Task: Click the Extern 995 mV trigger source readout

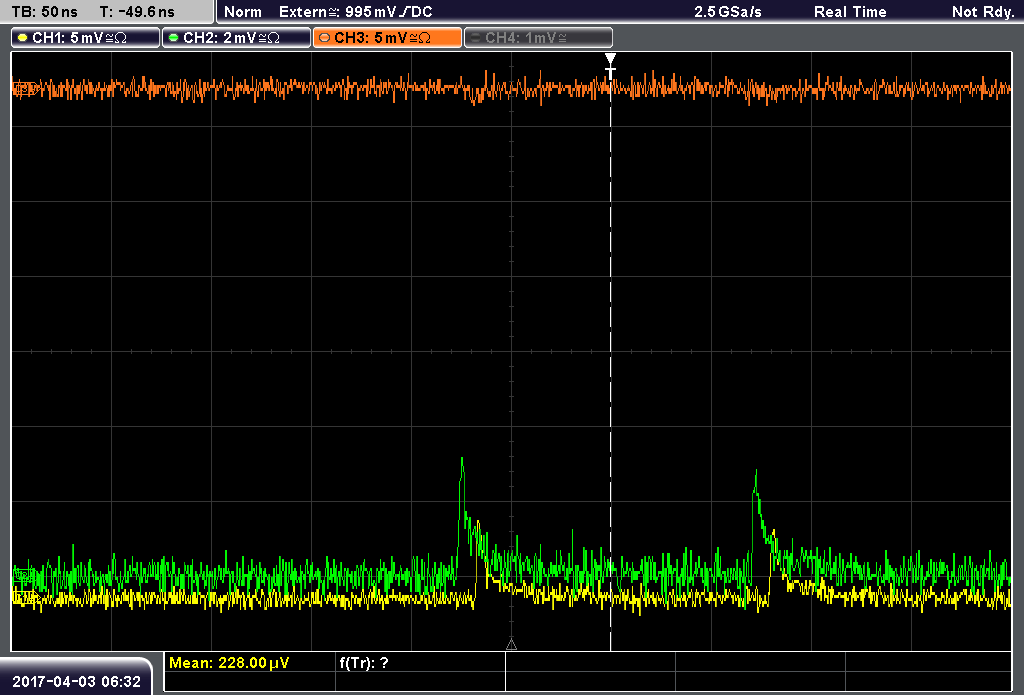Action: (355, 12)
